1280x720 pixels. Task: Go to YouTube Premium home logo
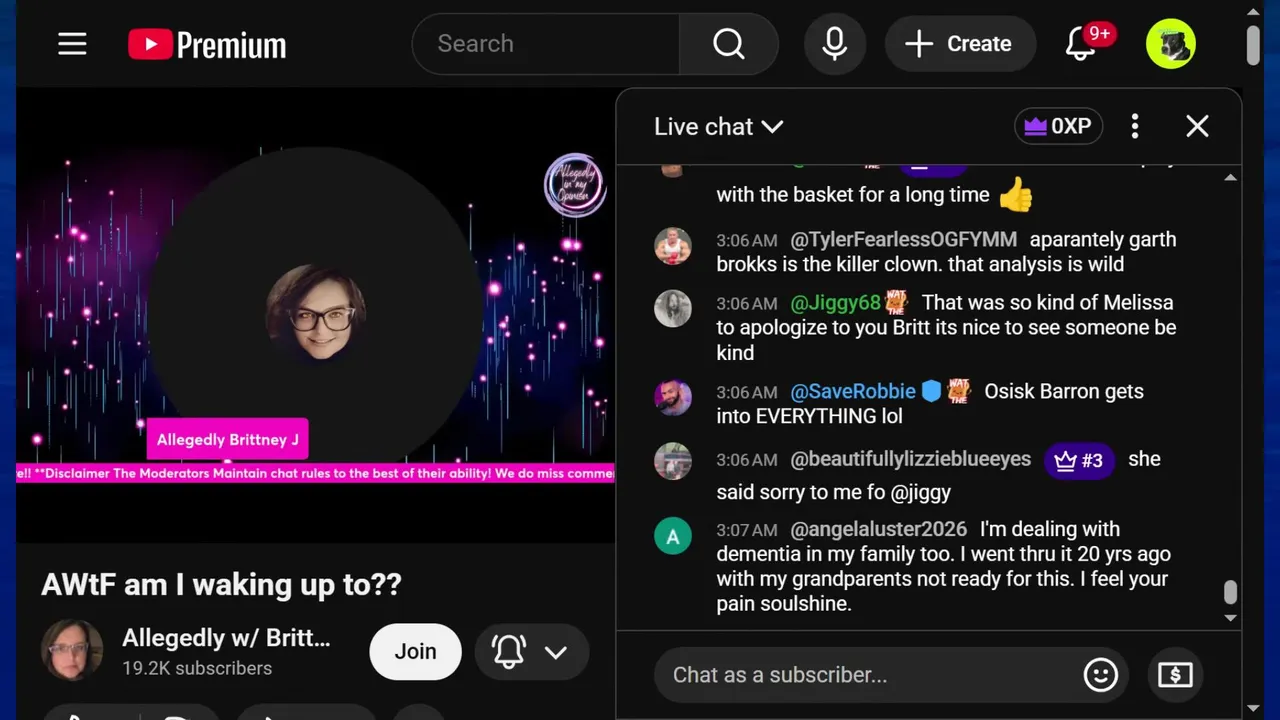pyautogui.click(x=207, y=44)
